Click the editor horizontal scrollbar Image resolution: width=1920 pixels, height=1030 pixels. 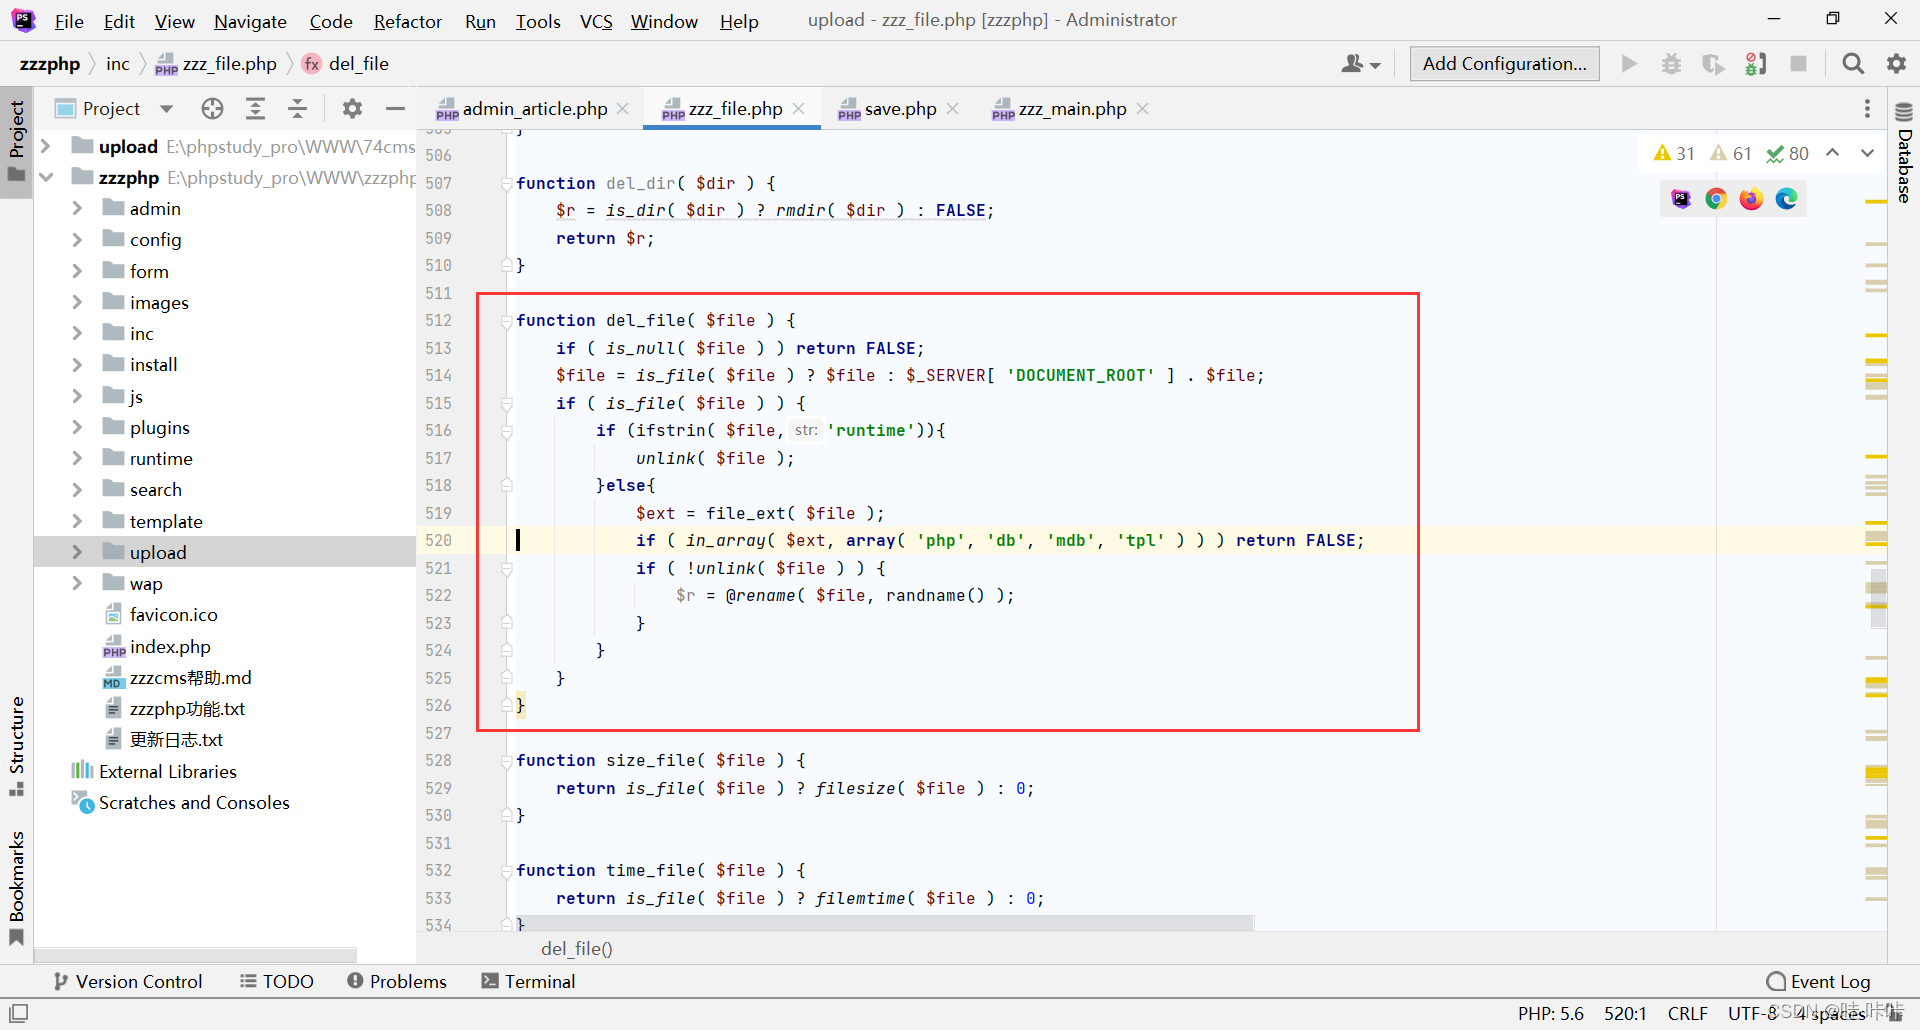(885, 921)
